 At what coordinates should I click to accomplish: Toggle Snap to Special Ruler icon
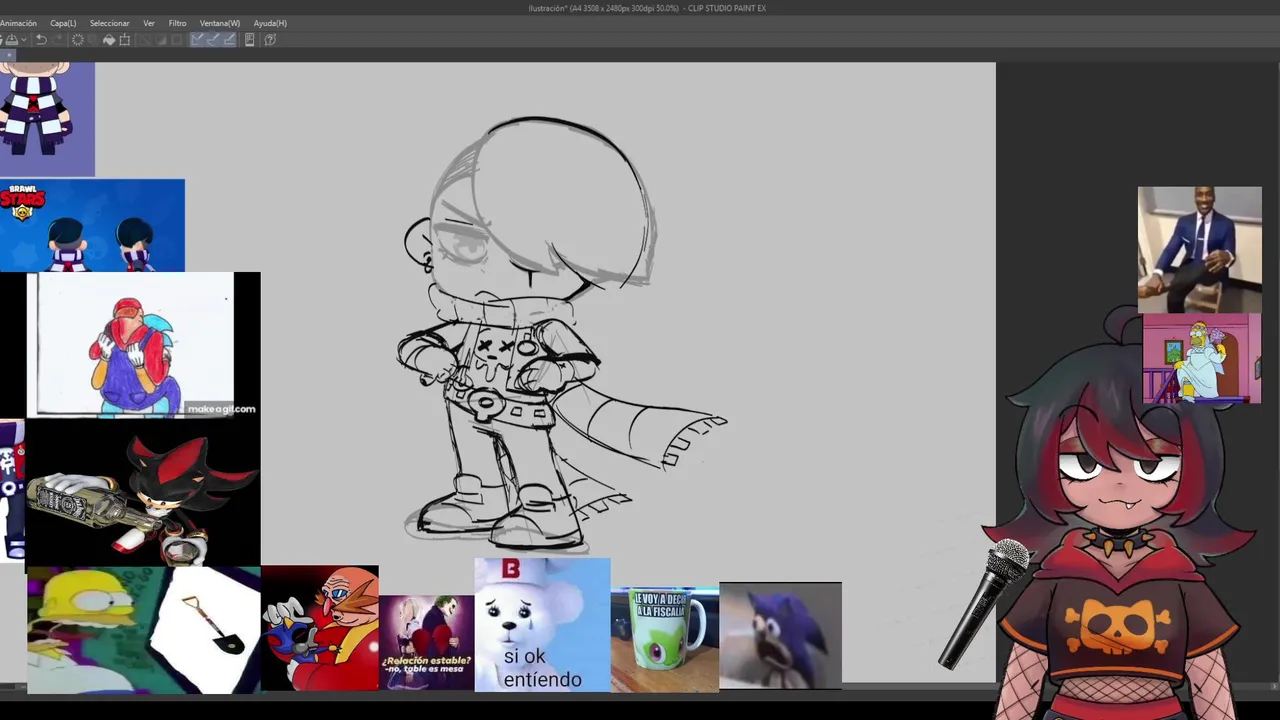click(x=213, y=40)
